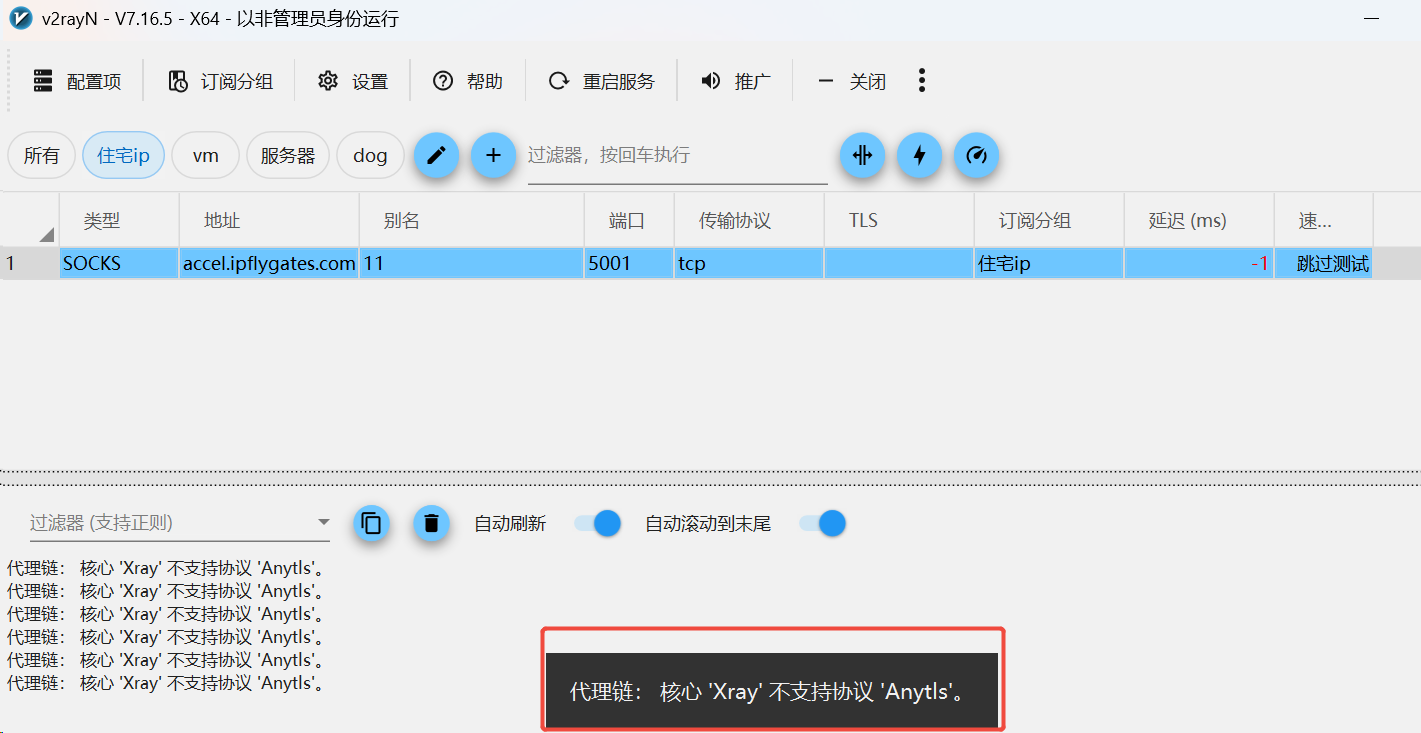This screenshot has height=733, width=1421.
Task: Toggle the 自动滚动到末尾 switch
Action: (822, 523)
